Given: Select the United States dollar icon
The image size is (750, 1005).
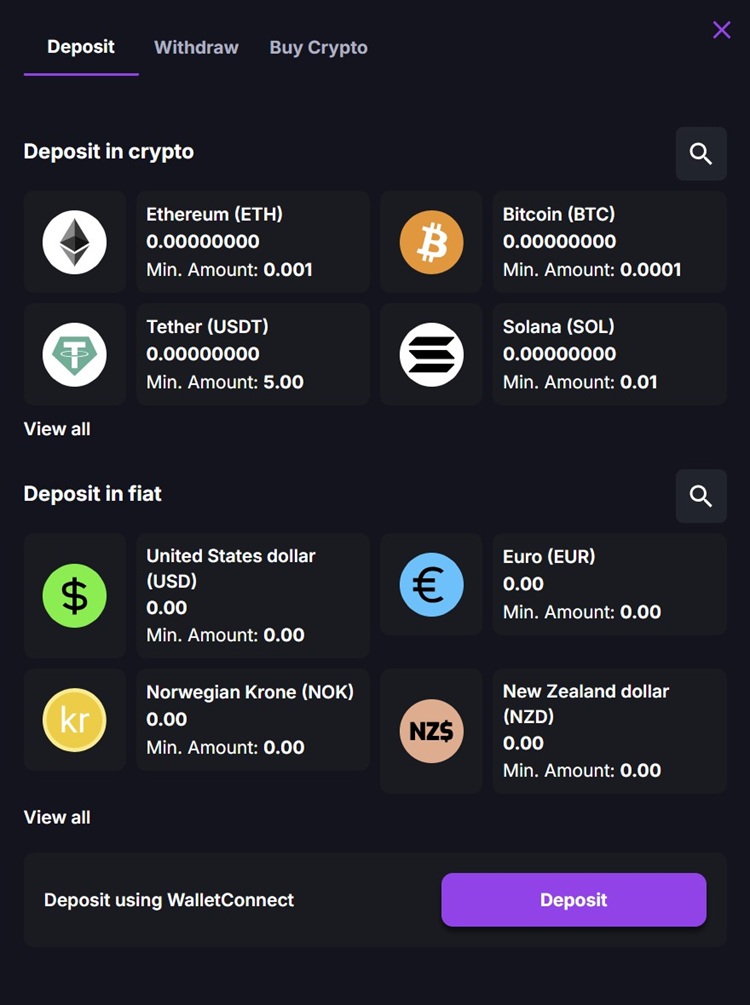Looking at the screenshot, I should click(74, 596).
